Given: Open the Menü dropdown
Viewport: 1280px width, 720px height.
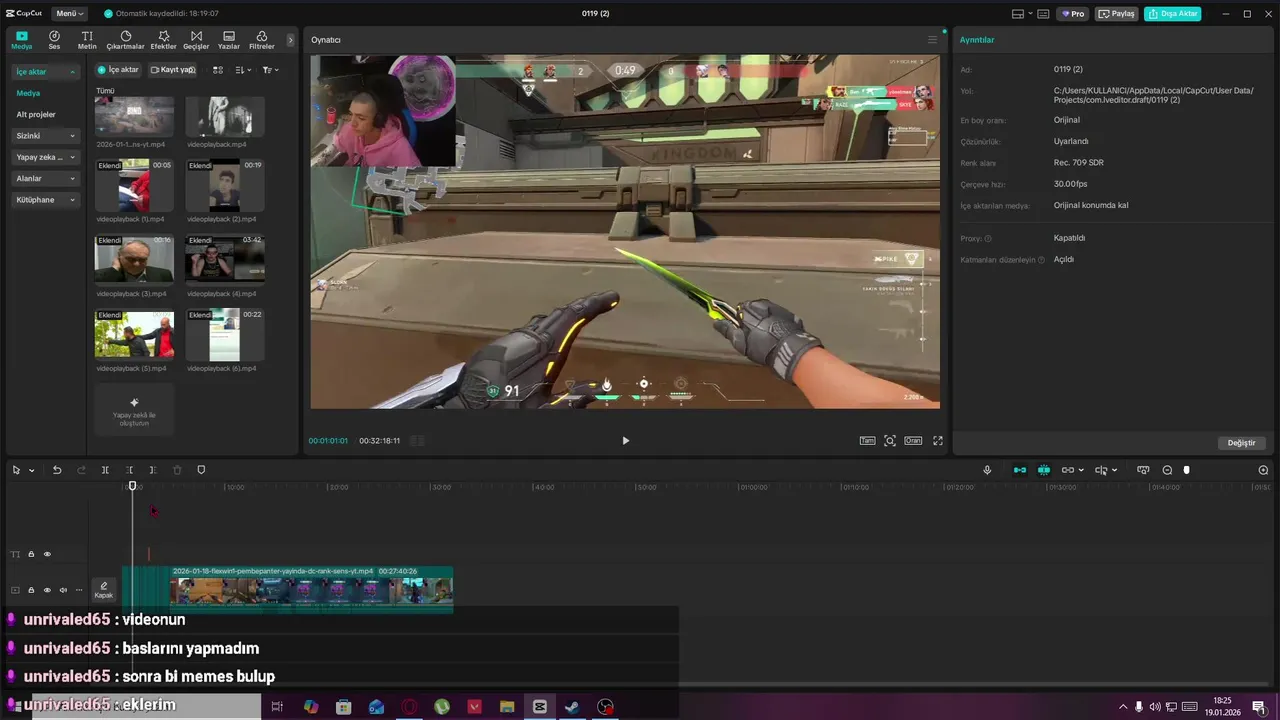Looking at the screenshot, I should [x=70, y=14].
